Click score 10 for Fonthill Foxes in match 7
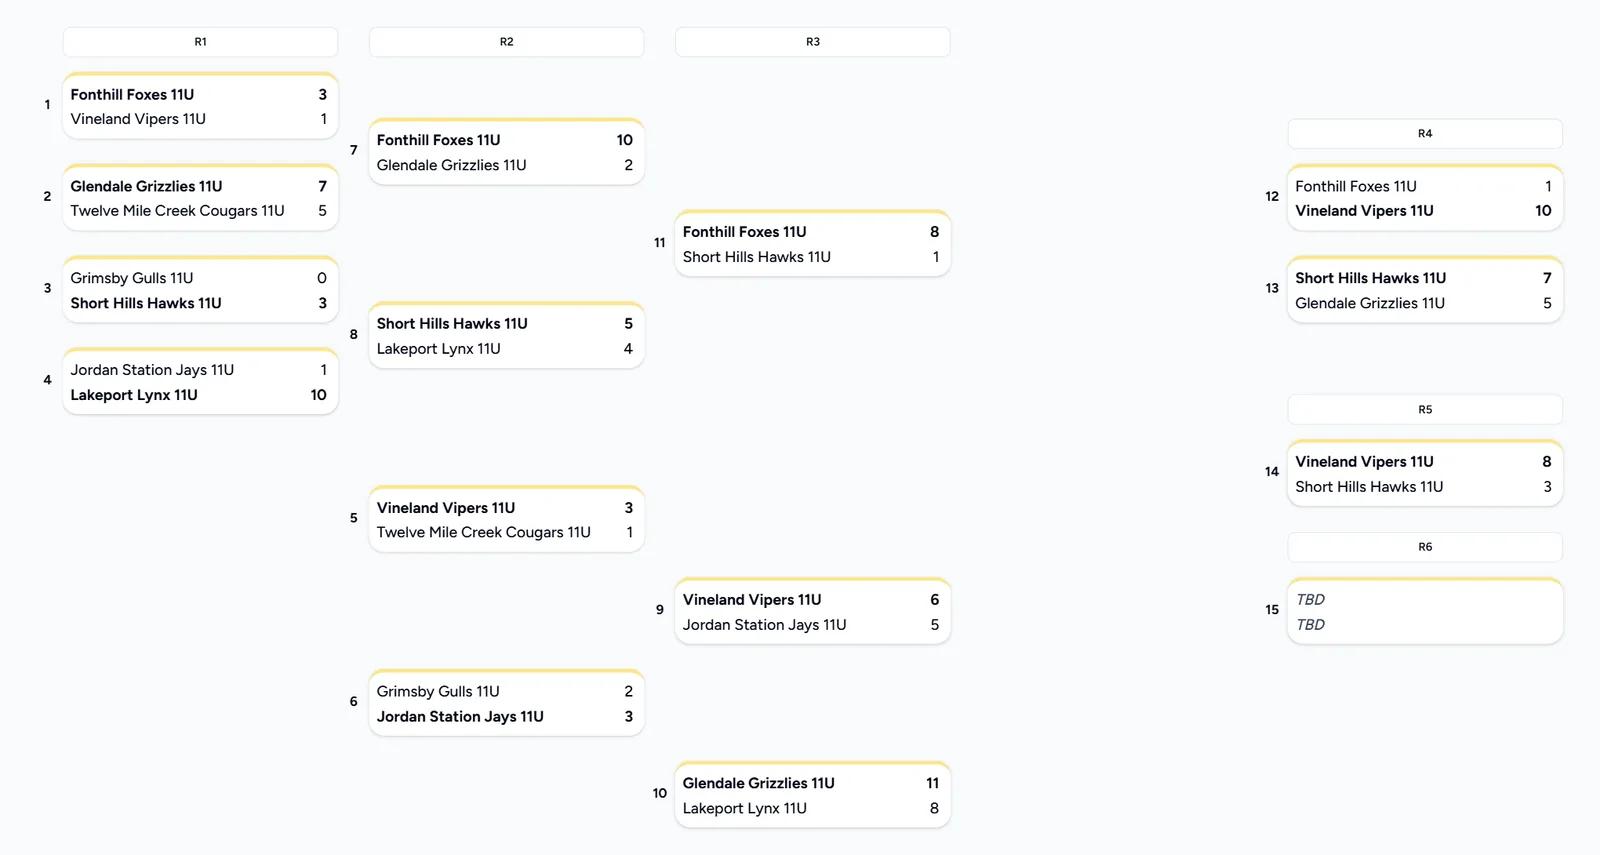This screenshot has height=855, width=1600. (x=624, y=140)
